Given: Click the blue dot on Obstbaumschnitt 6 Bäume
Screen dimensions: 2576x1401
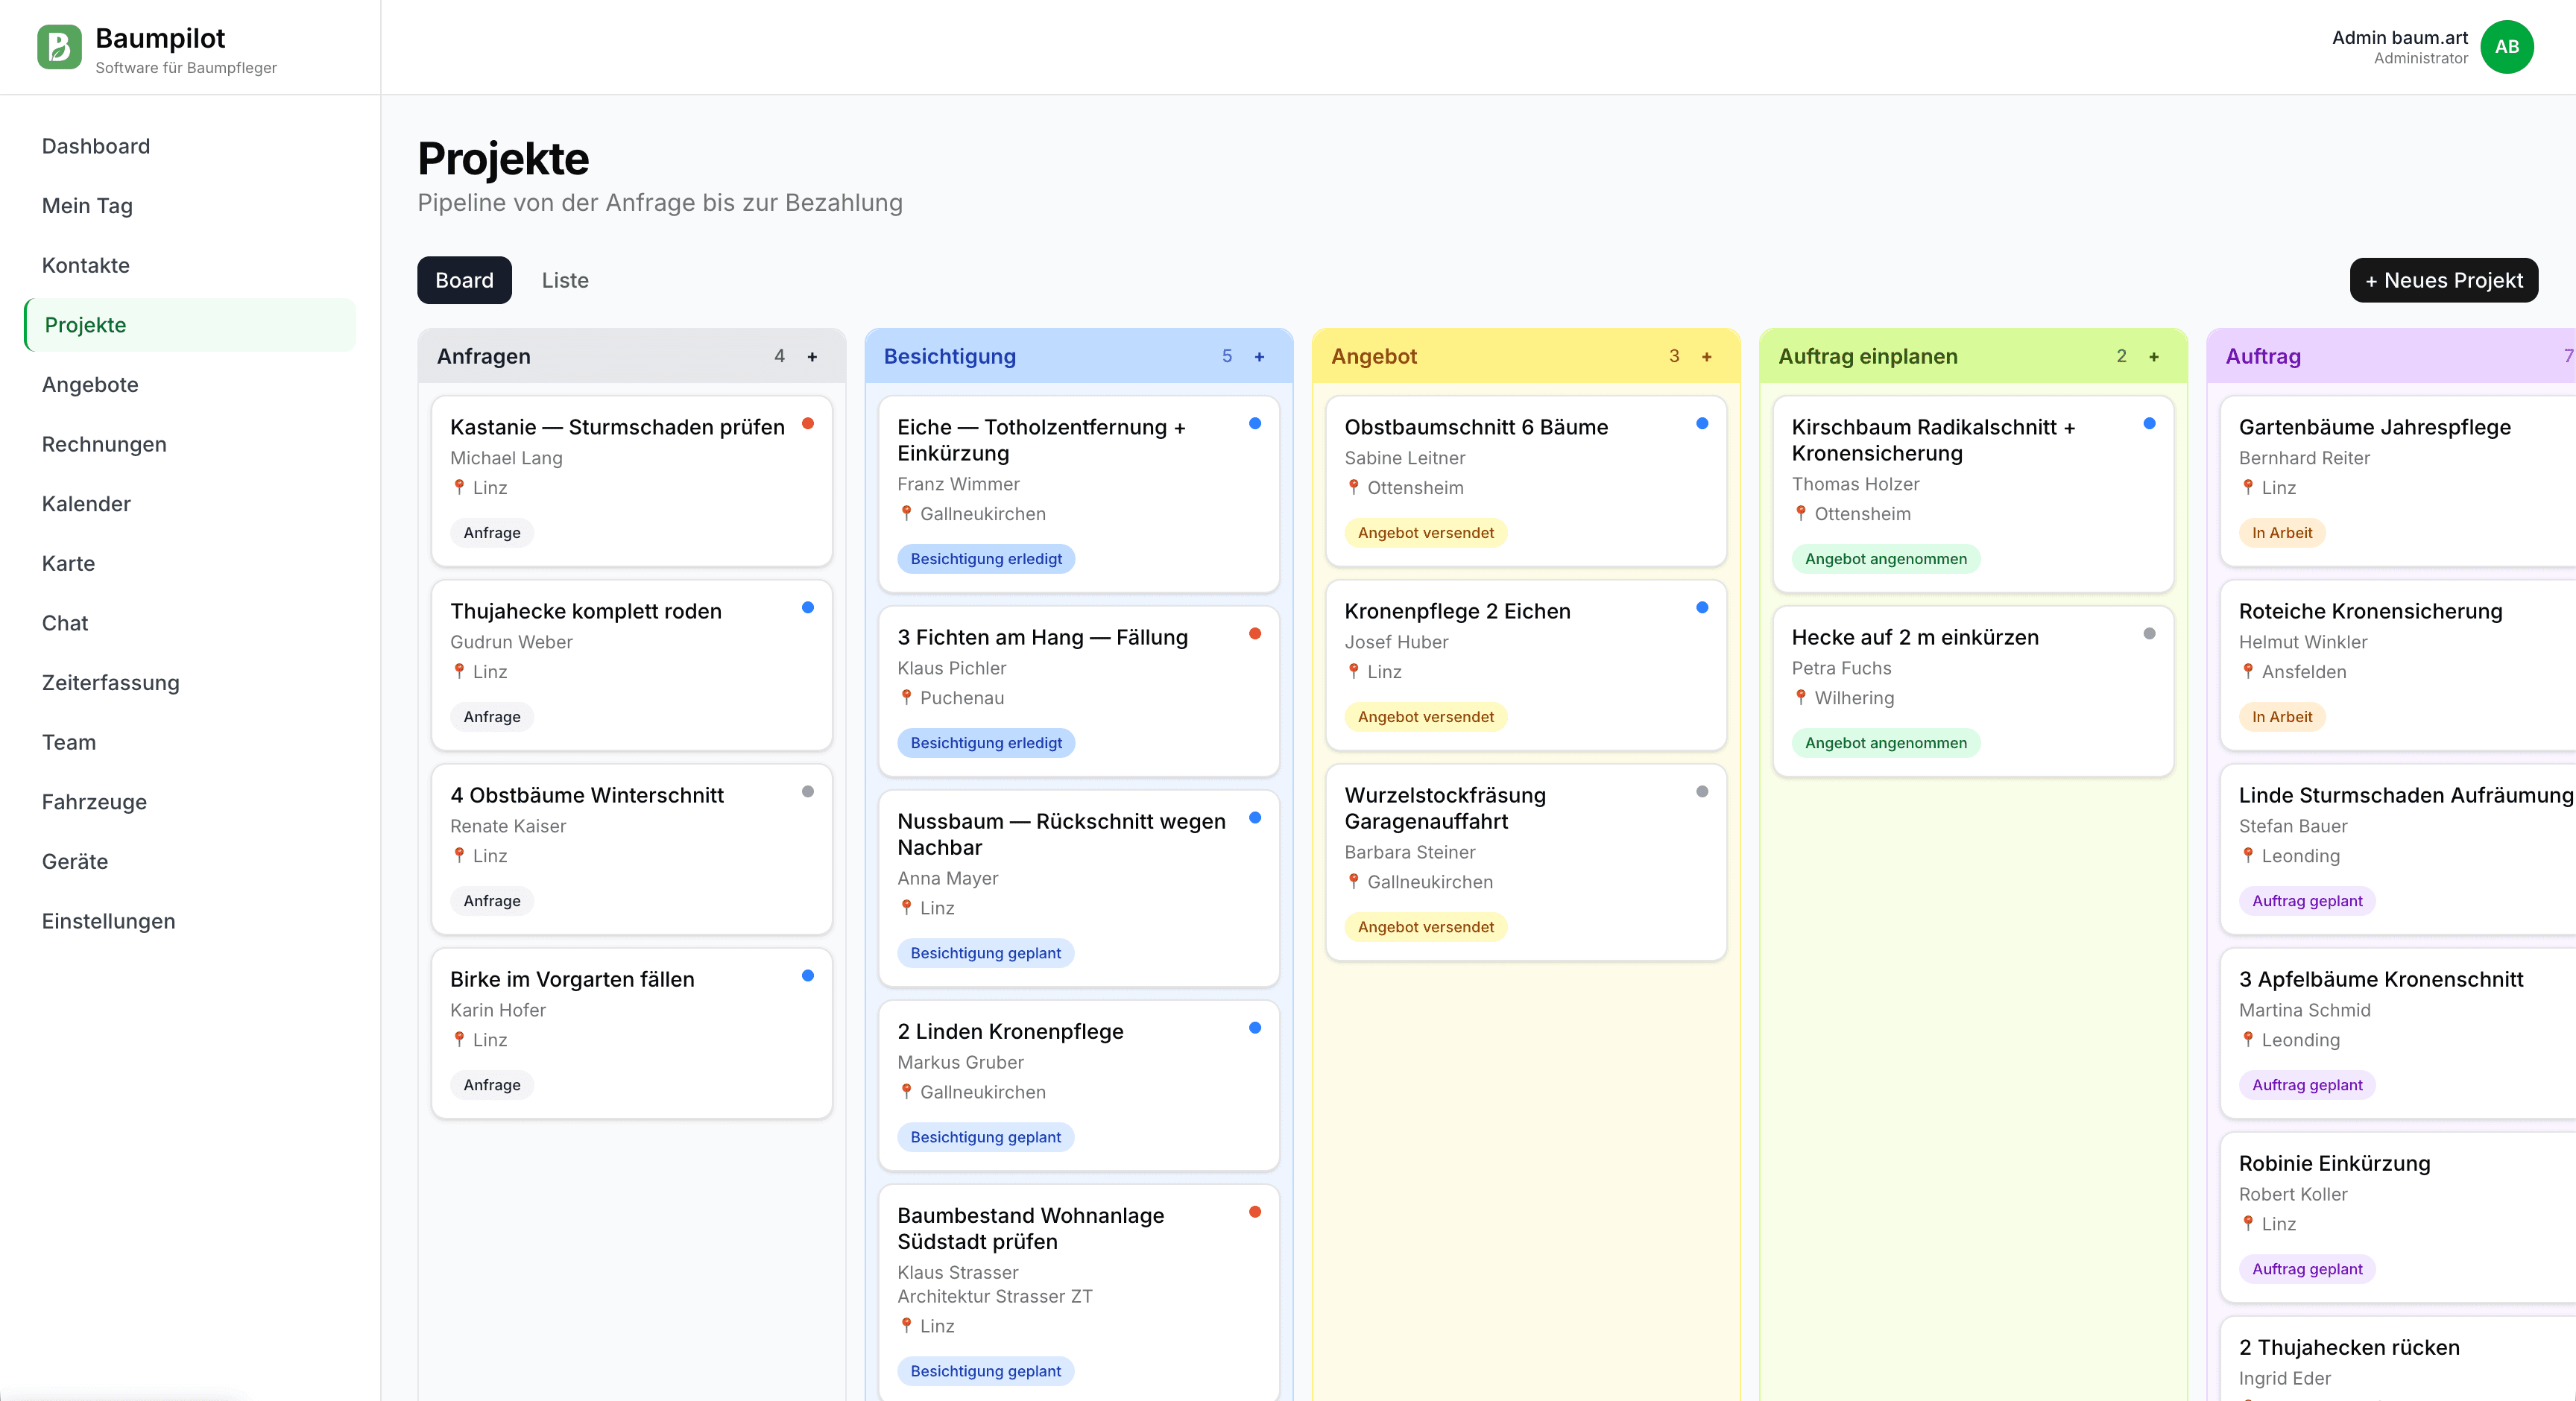Looking at the screenshot, I should point(1702,424).
